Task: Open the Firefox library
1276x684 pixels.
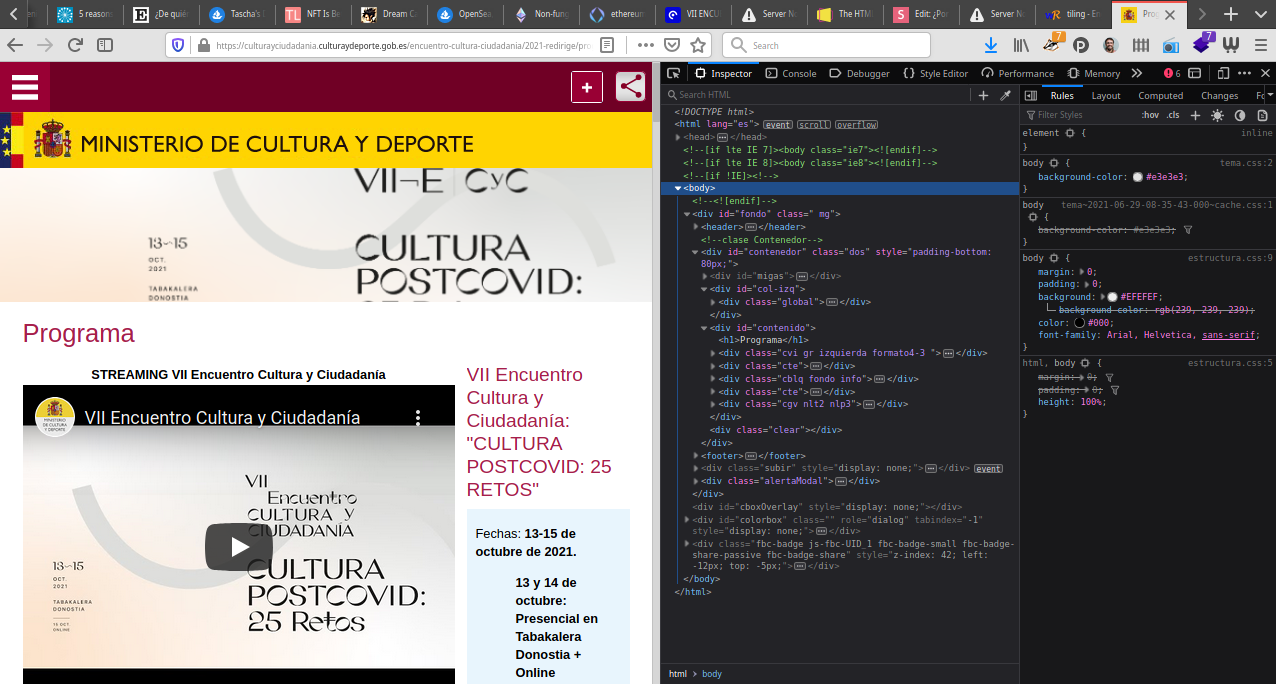Action: pyautogui.click(x=1021, y=45)
